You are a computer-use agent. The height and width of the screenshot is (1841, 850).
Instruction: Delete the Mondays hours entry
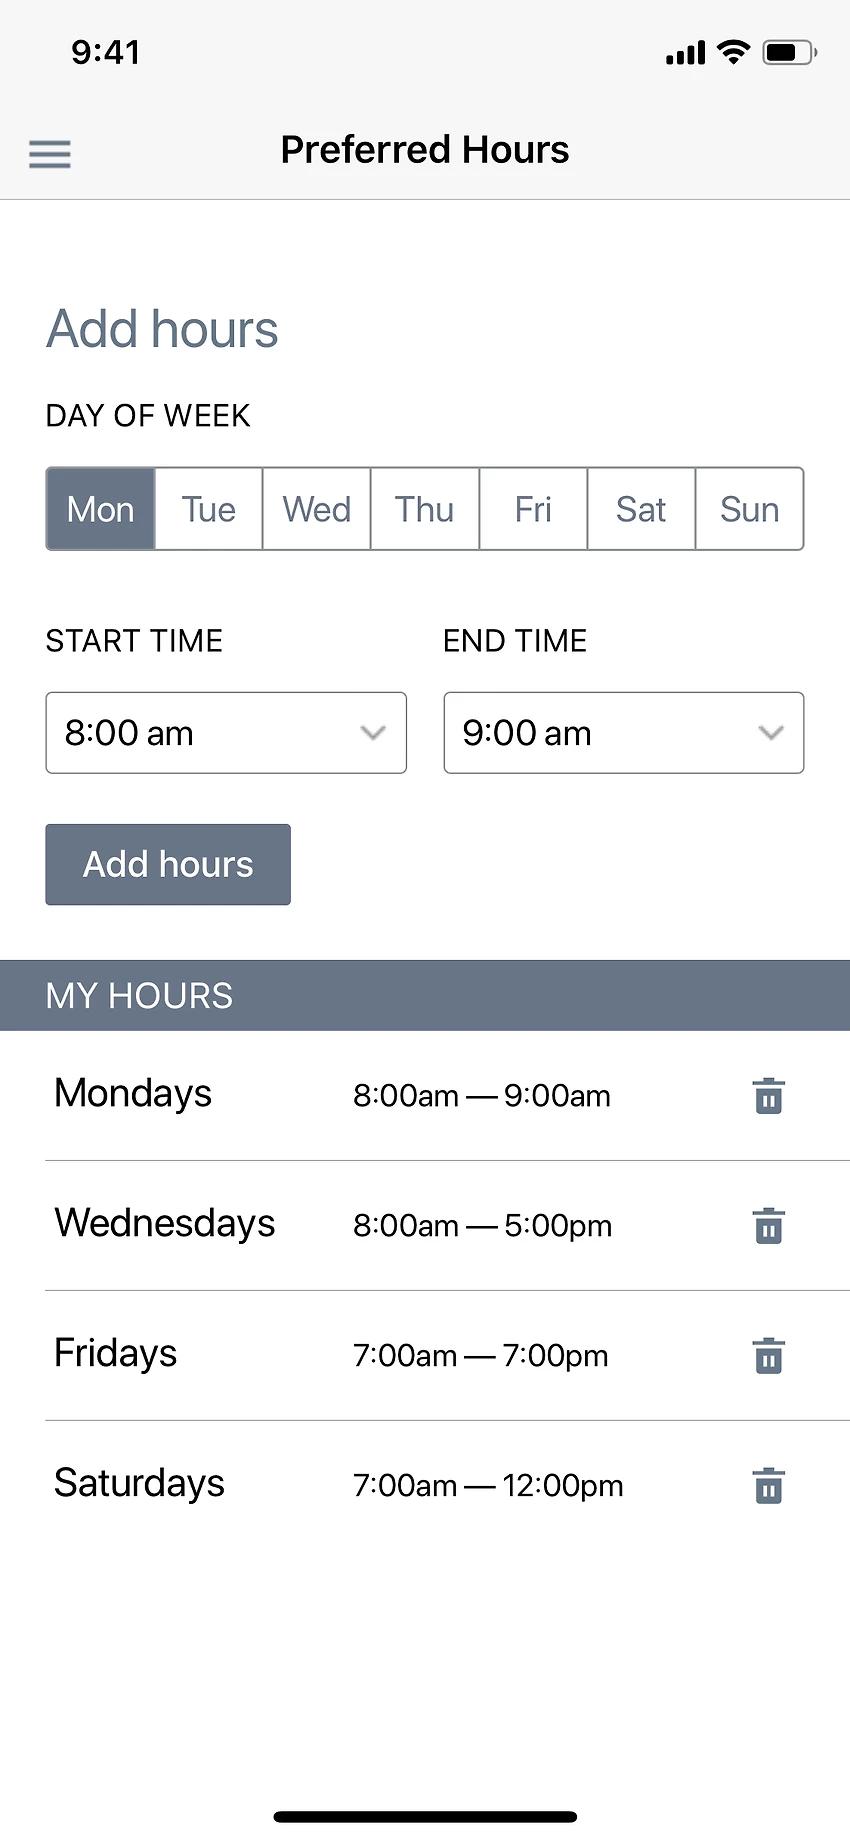click(768, 1096)
